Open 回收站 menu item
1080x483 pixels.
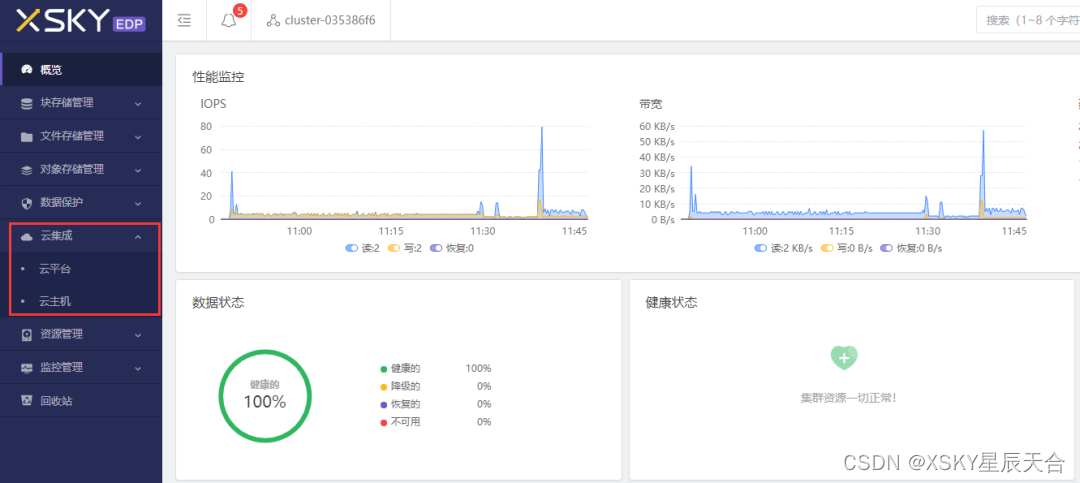81,400
